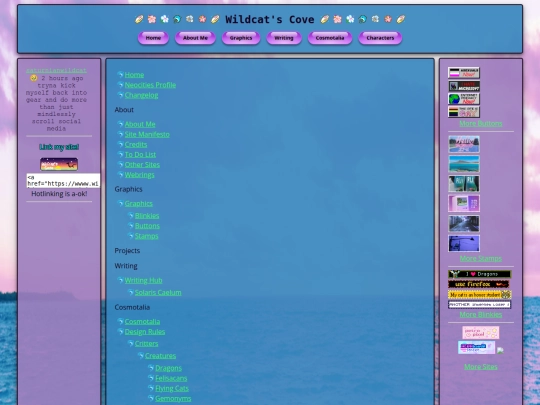Screen dimensions: 540x405
Task: Click the Hotlinking is a-ok! text
Action: 59,194
